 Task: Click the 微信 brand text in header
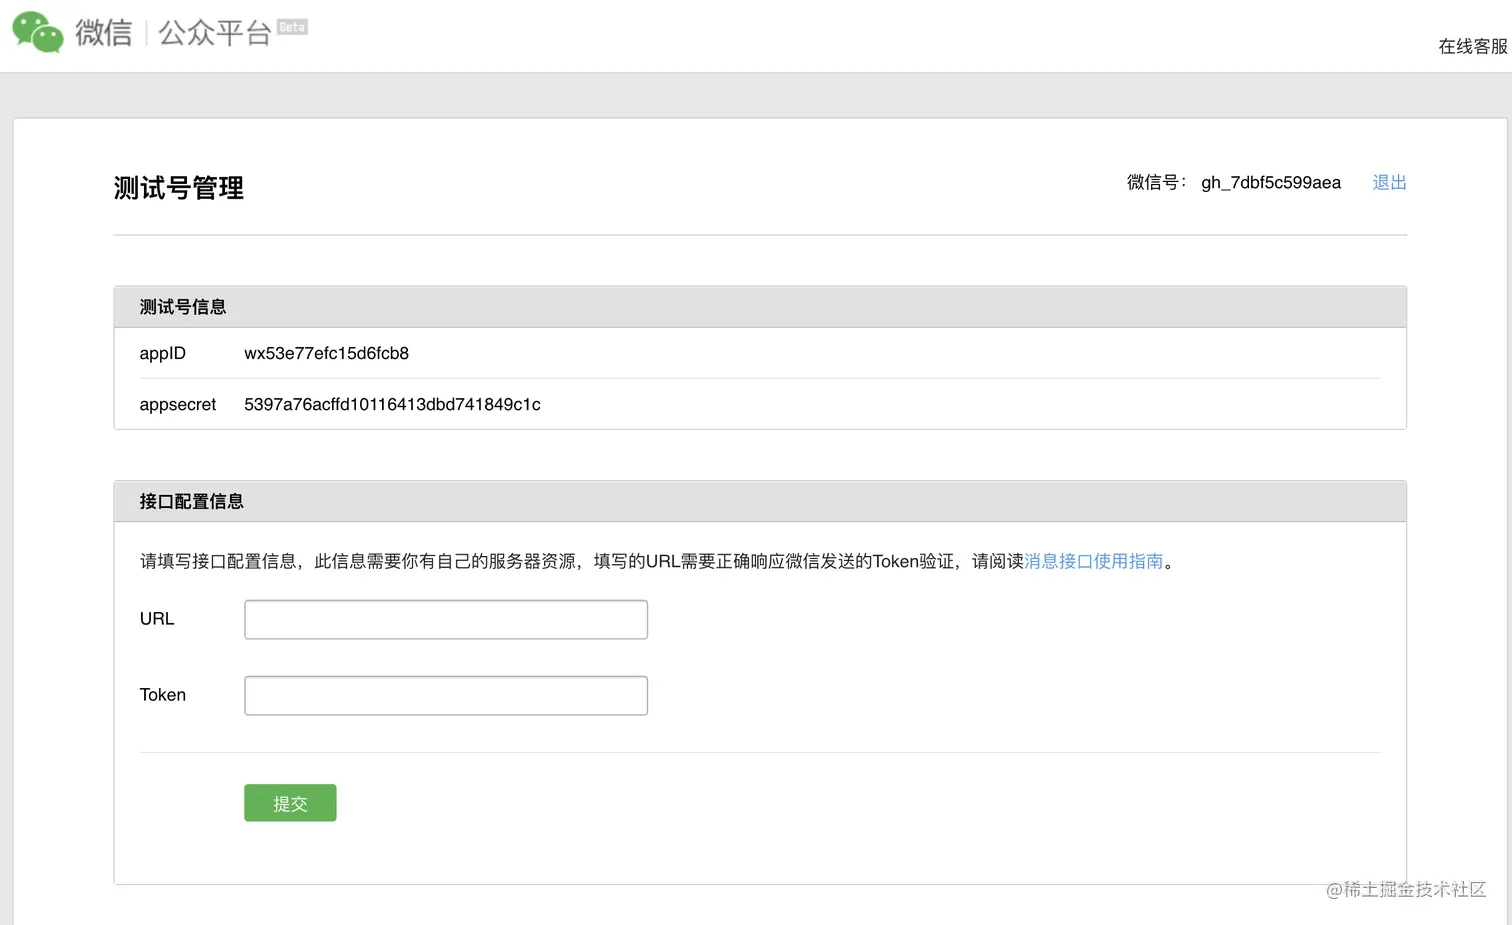pyautogui.click(x=103, y=33)
